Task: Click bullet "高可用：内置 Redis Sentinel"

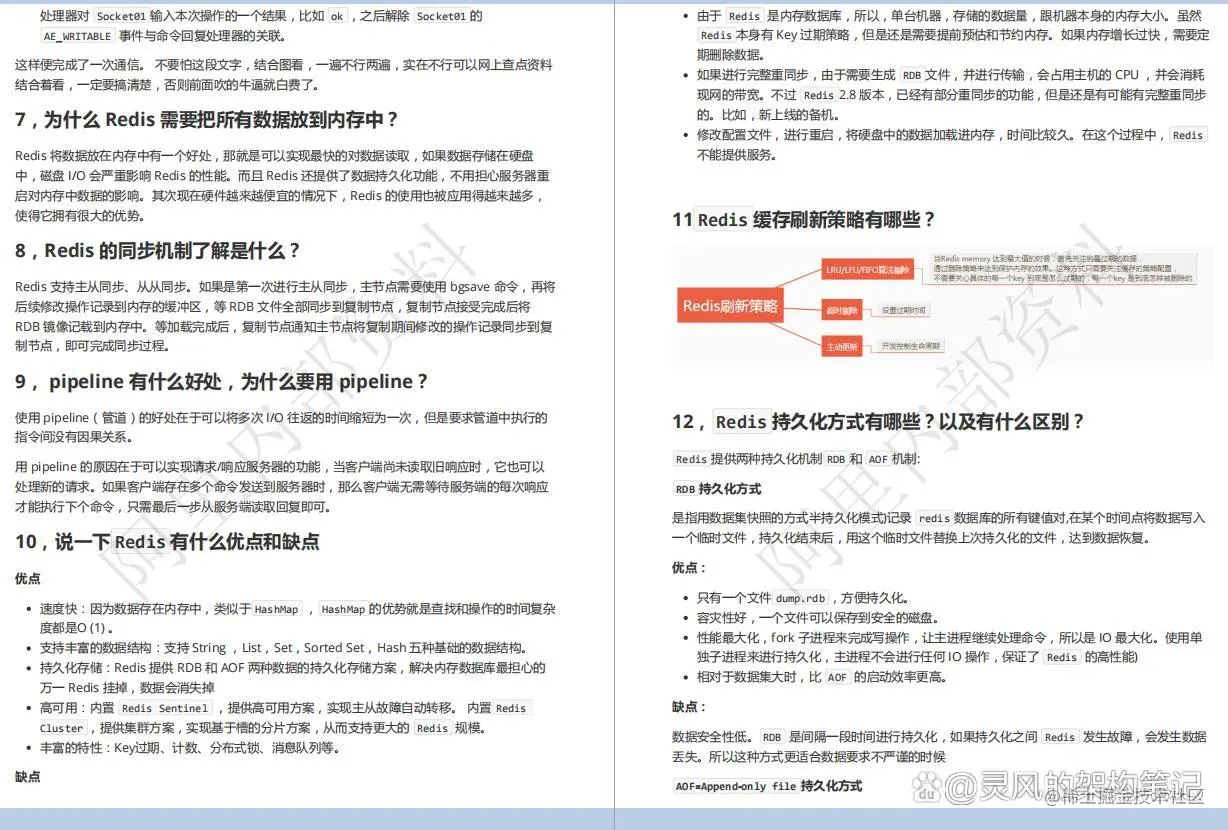Action: click(x=285, y=717)
